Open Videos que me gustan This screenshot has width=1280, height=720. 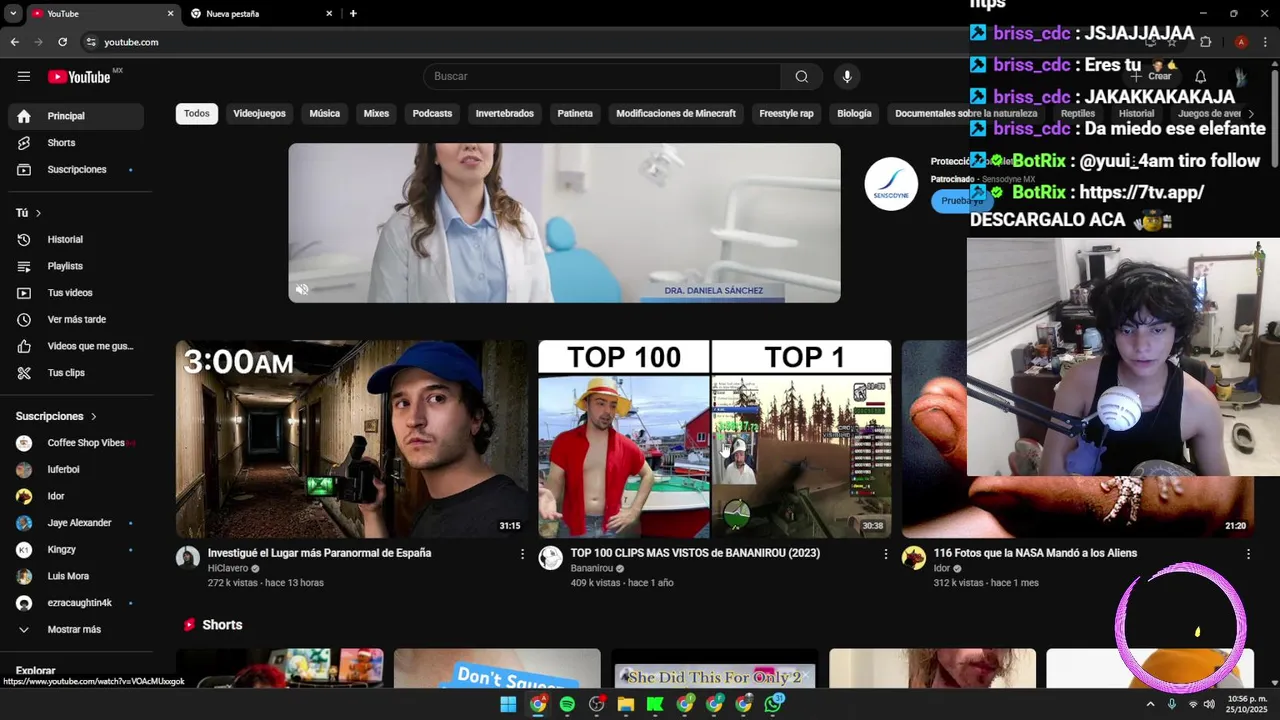[x=76, y=346]
